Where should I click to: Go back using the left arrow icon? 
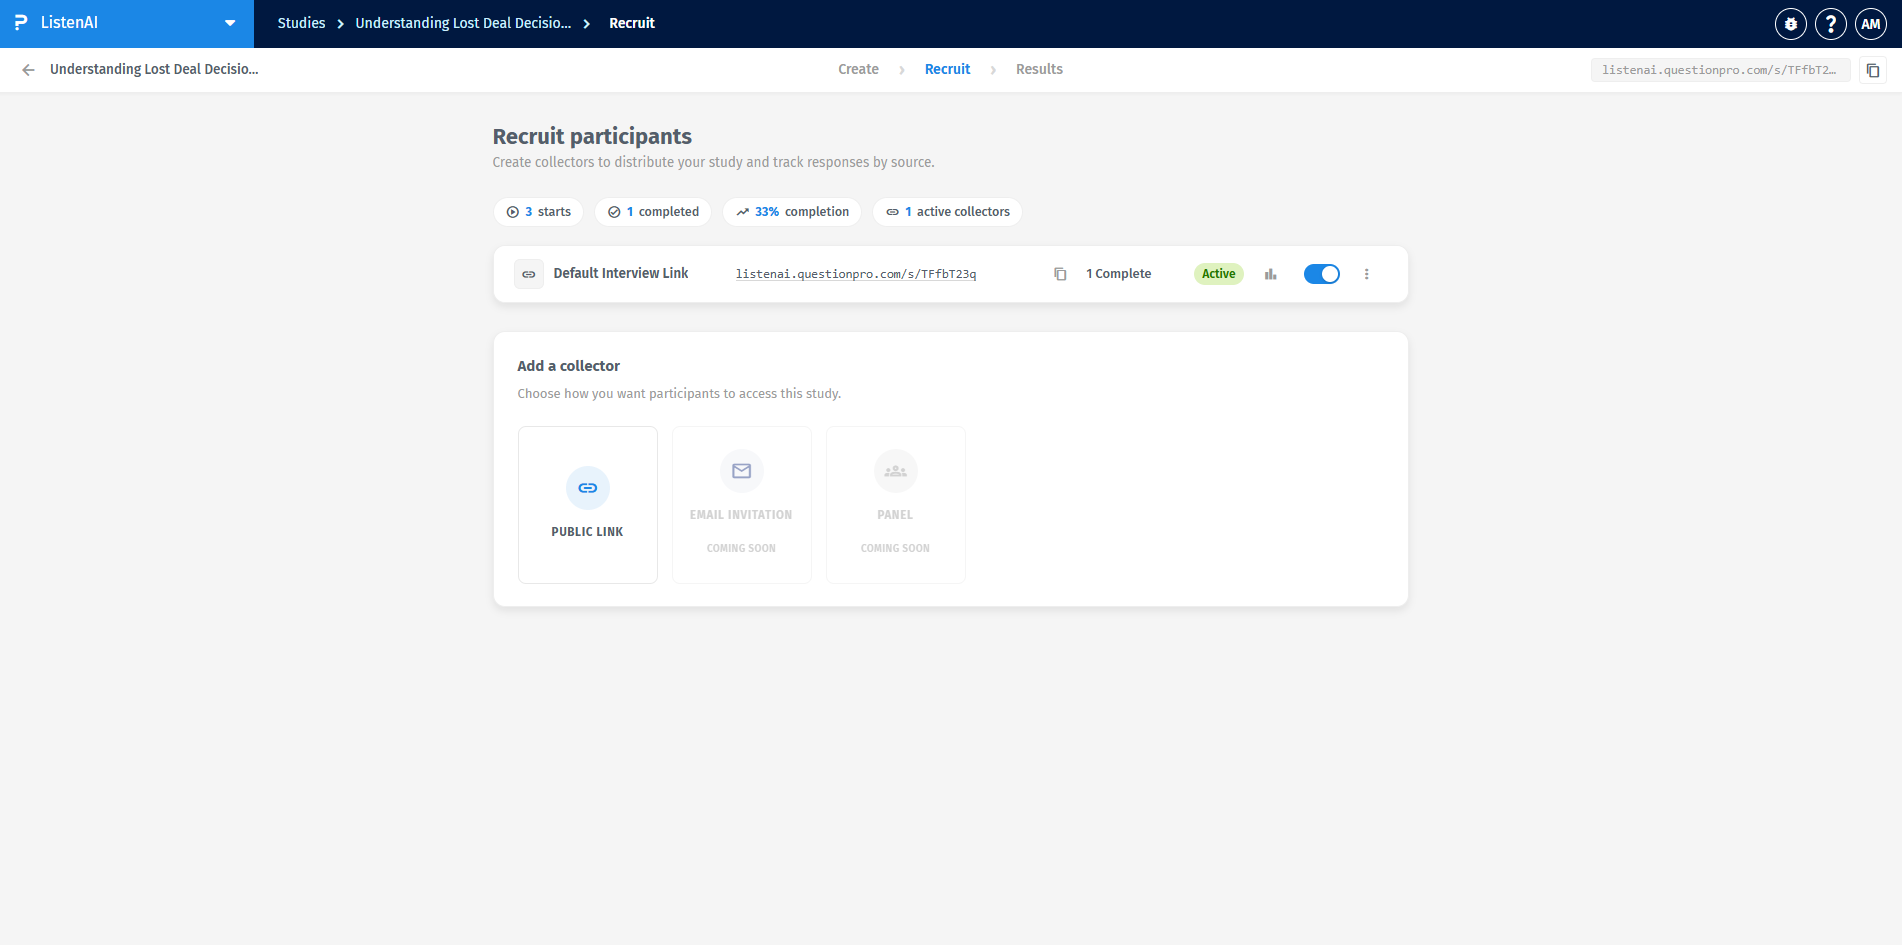[28, 70]
